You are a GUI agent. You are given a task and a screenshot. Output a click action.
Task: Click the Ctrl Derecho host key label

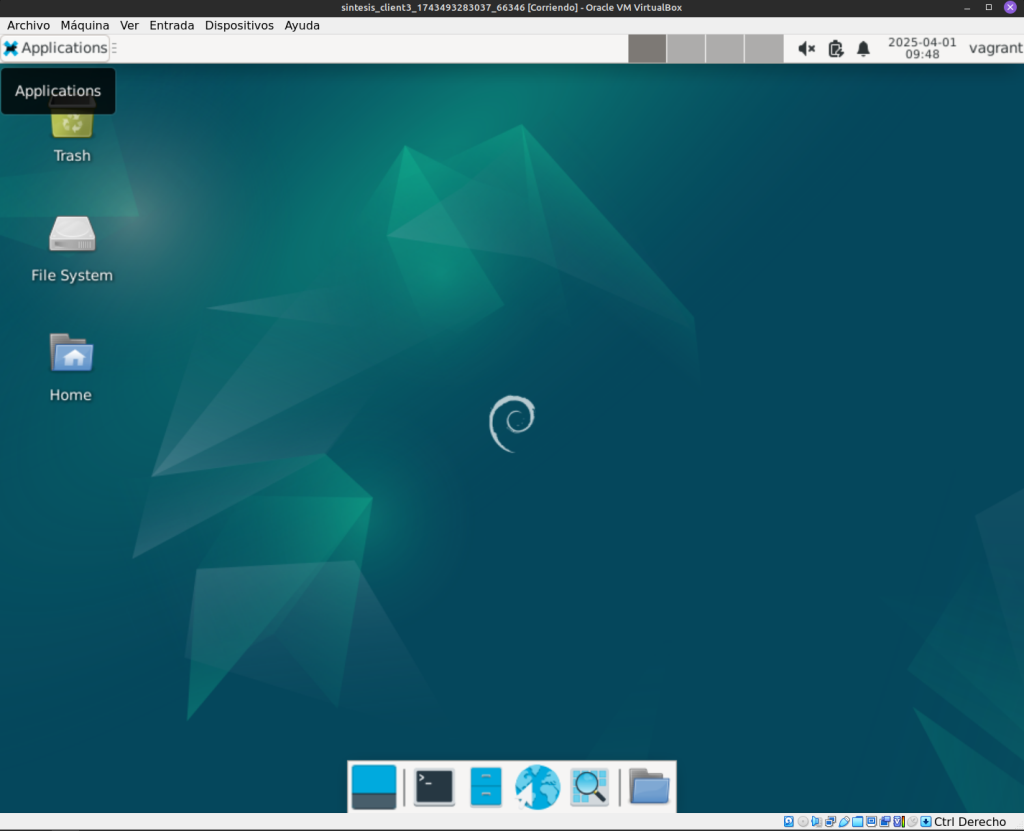click(970, 822)
